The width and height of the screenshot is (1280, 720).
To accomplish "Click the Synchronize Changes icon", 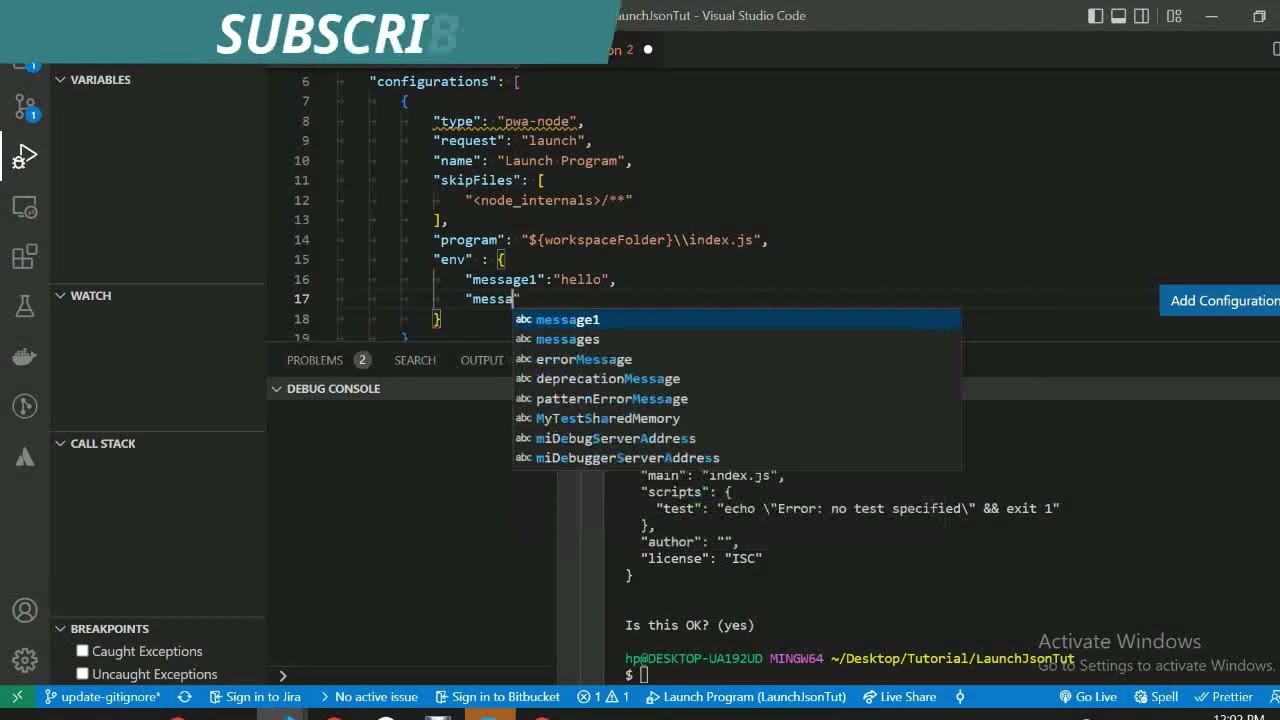I will click(x=184, y=696).
